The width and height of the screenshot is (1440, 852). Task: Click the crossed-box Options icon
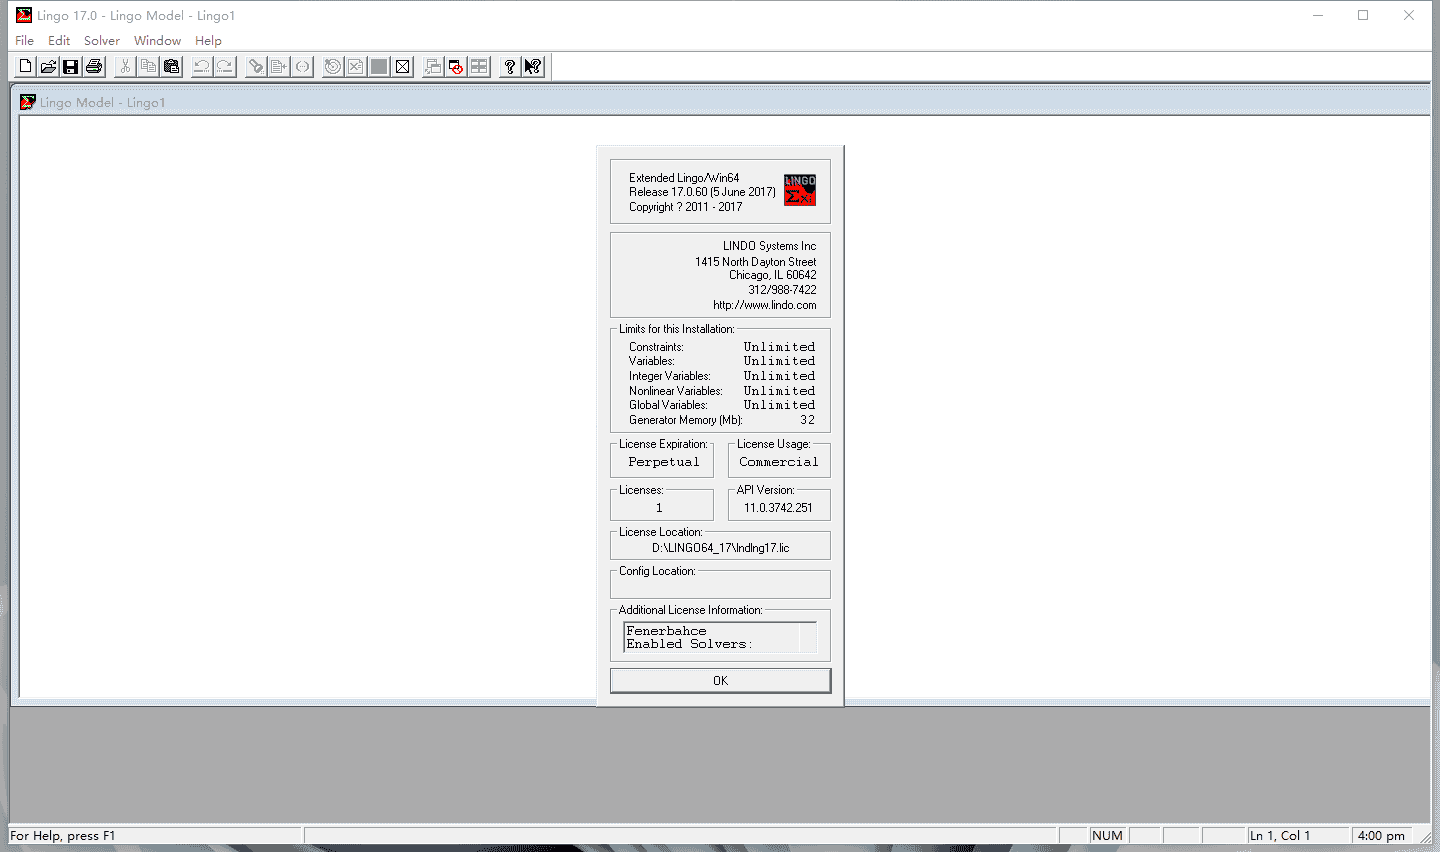(x=402, y=67)
